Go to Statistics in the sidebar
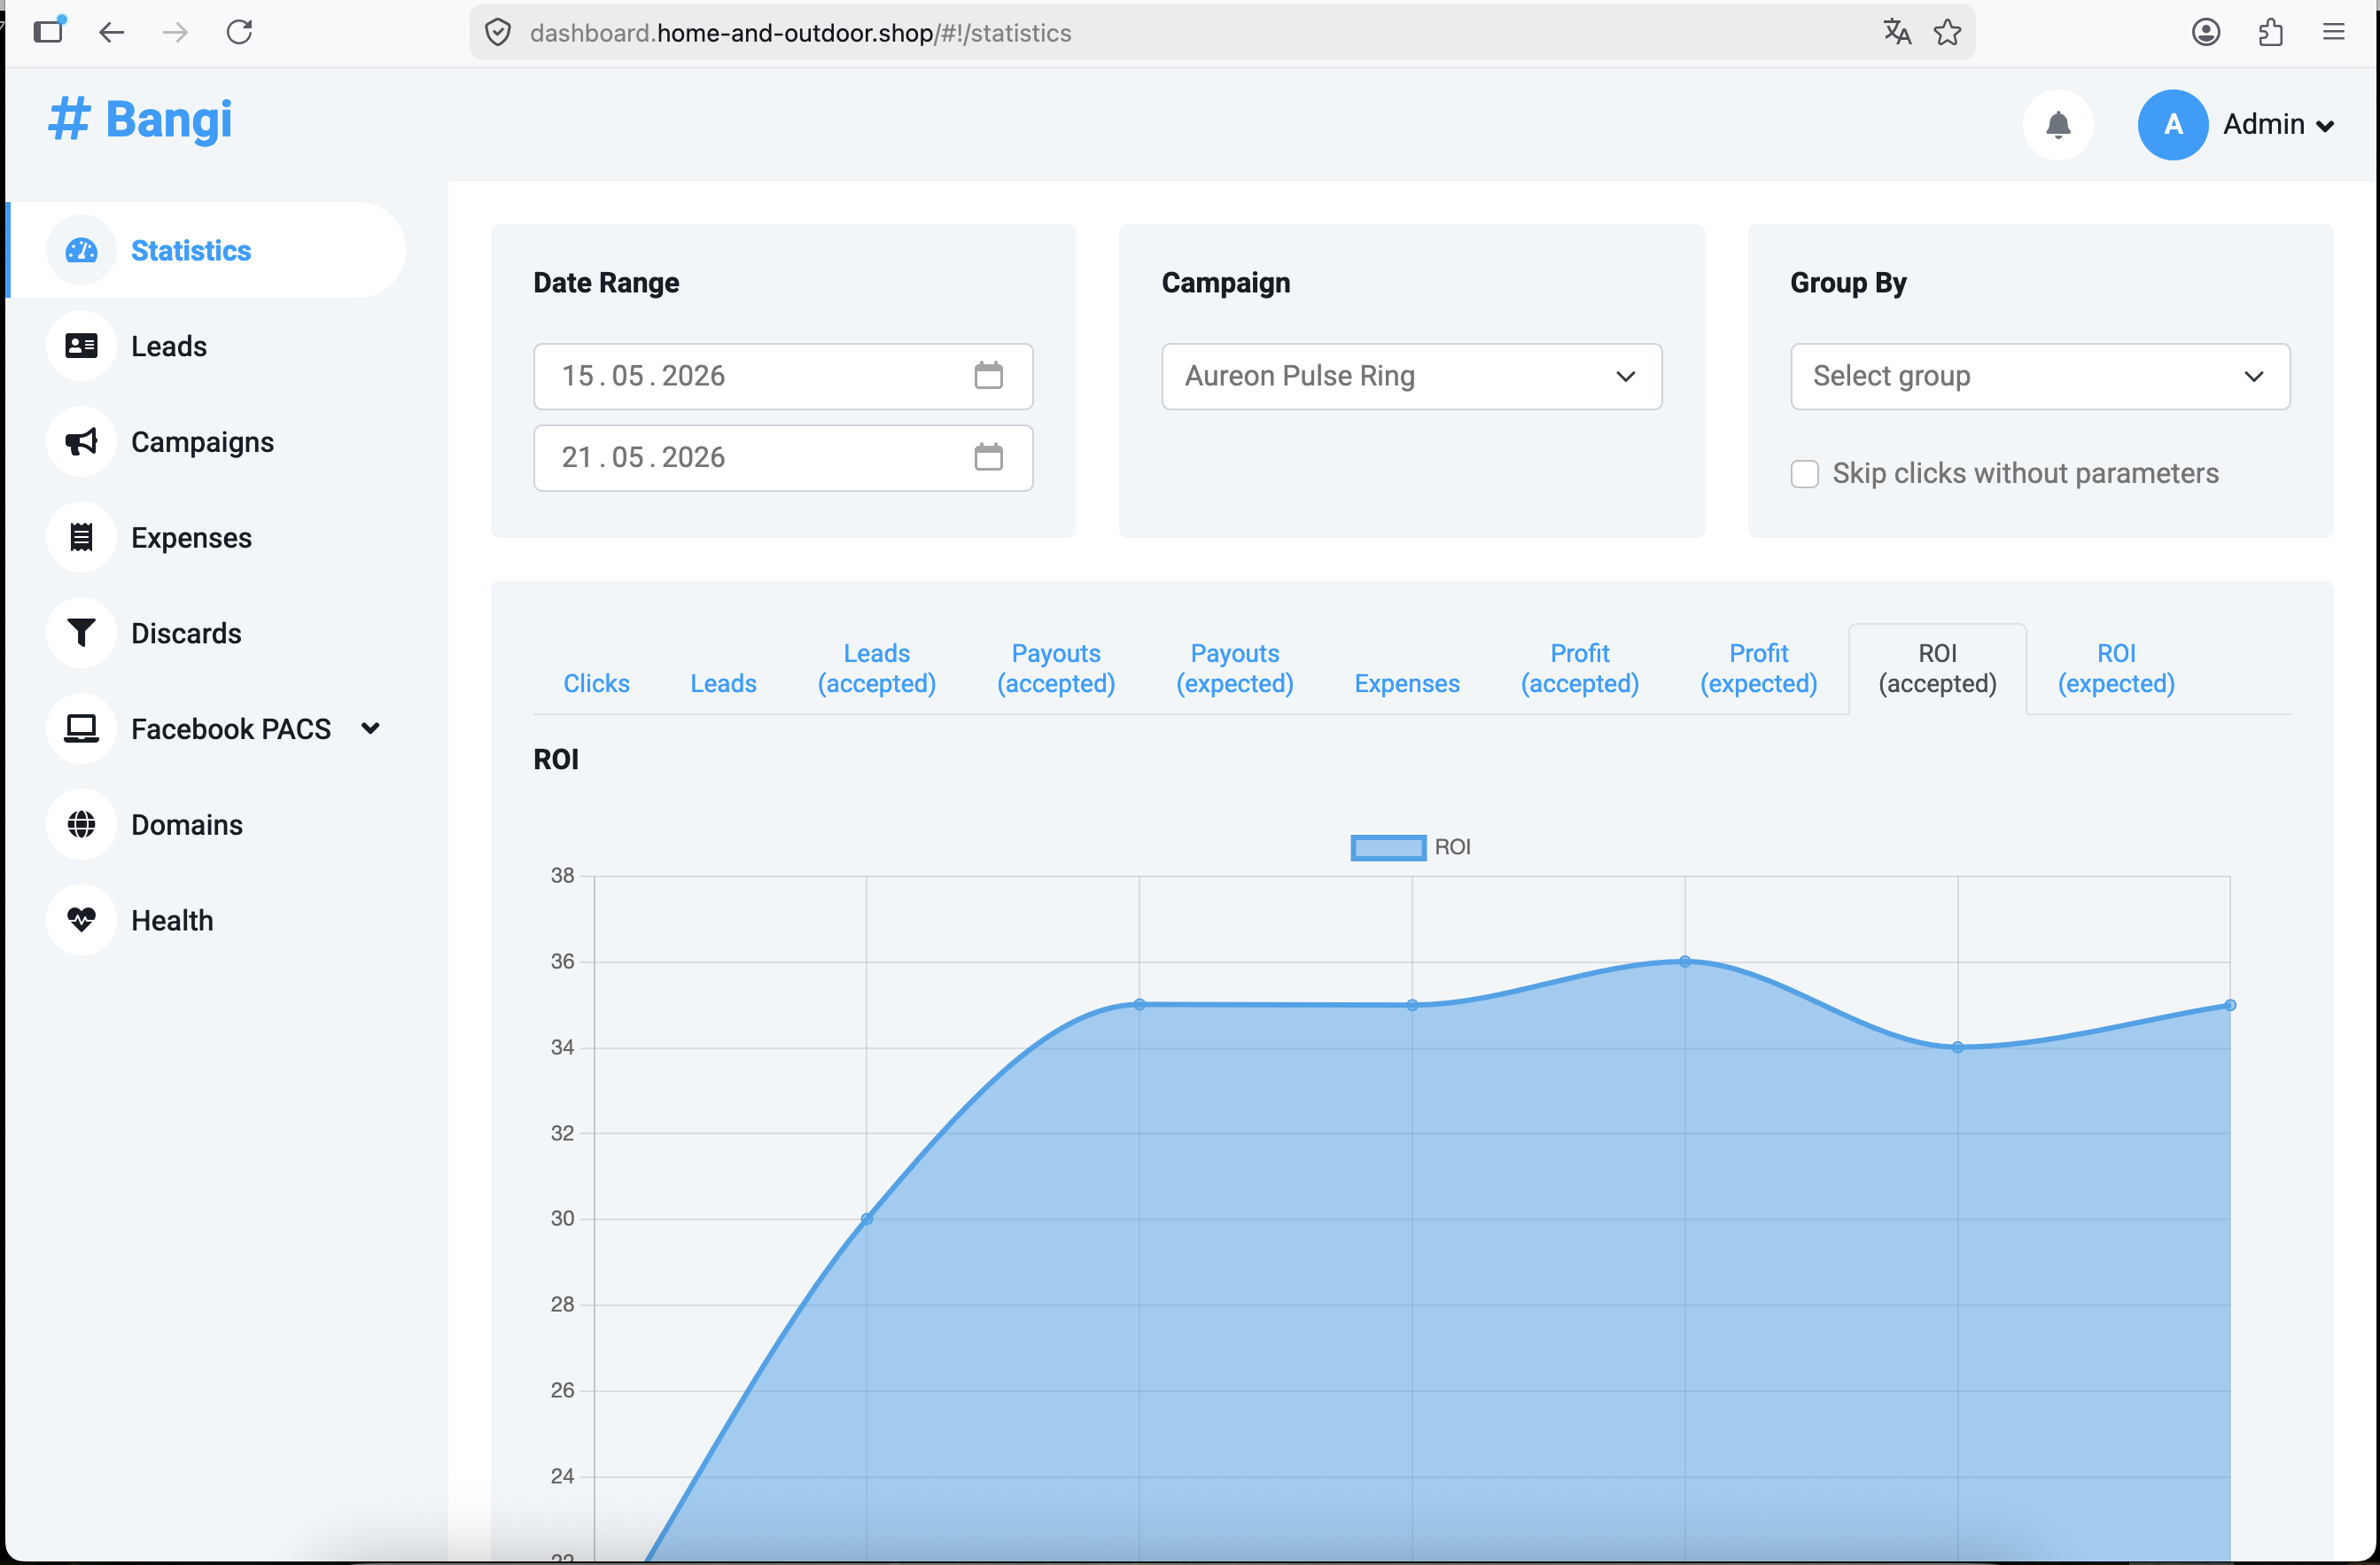This screenshot has width=2380, height=1565. pos(206,250)
